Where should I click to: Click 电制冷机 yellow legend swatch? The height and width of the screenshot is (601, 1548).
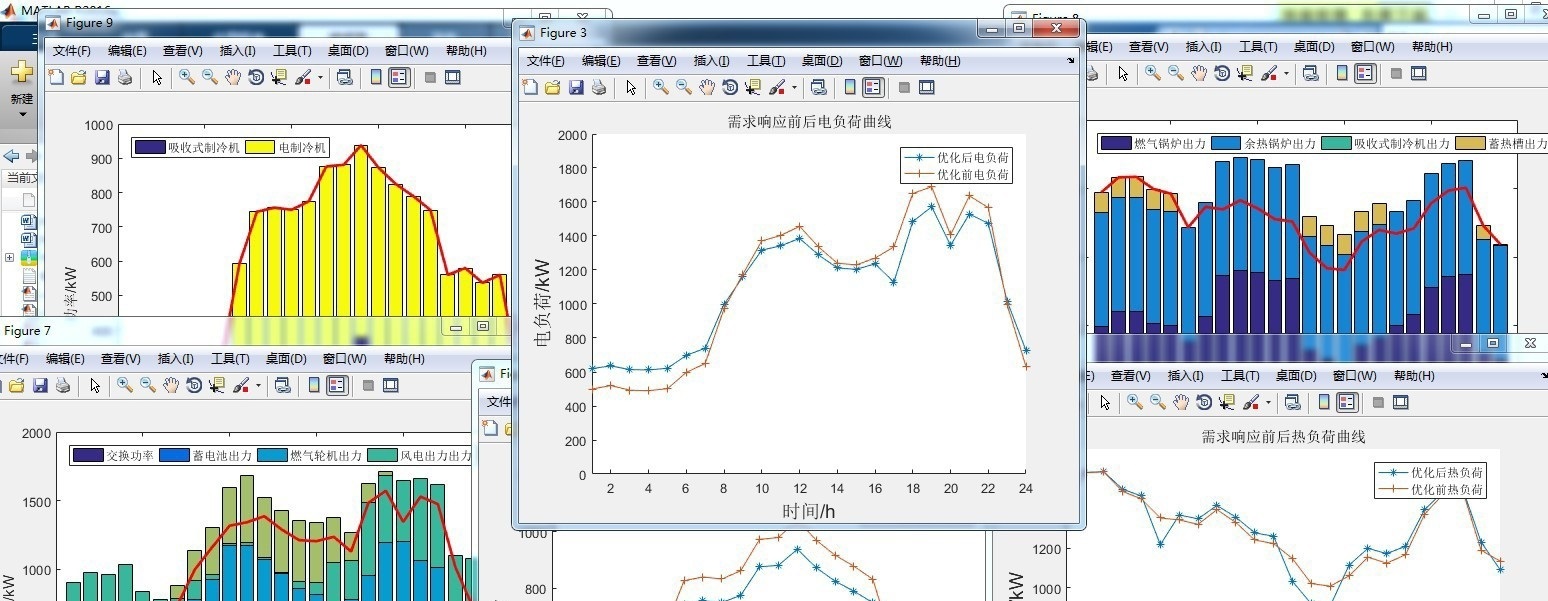260,147
